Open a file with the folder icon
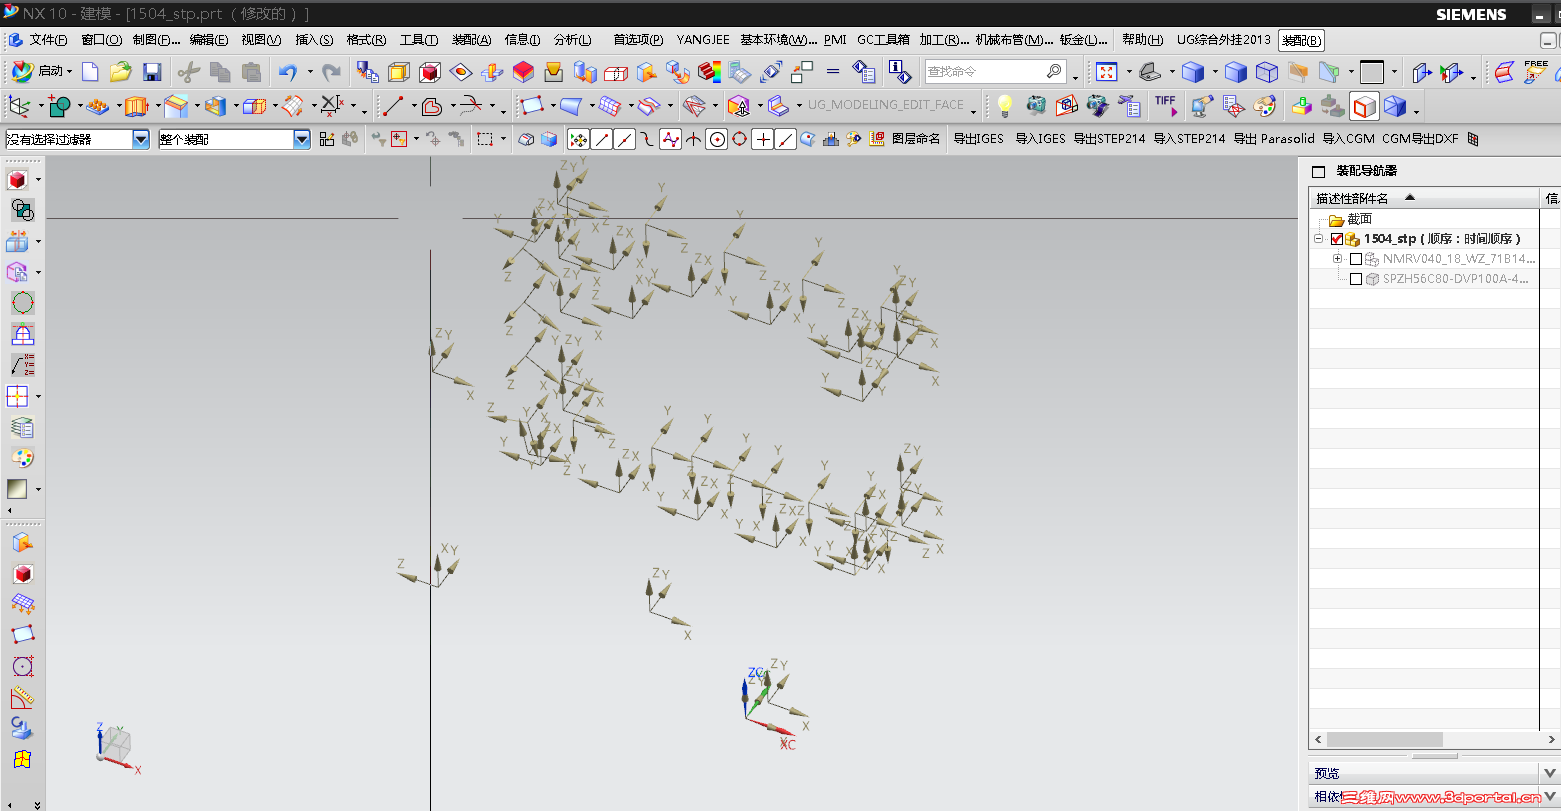 (121, 71)
